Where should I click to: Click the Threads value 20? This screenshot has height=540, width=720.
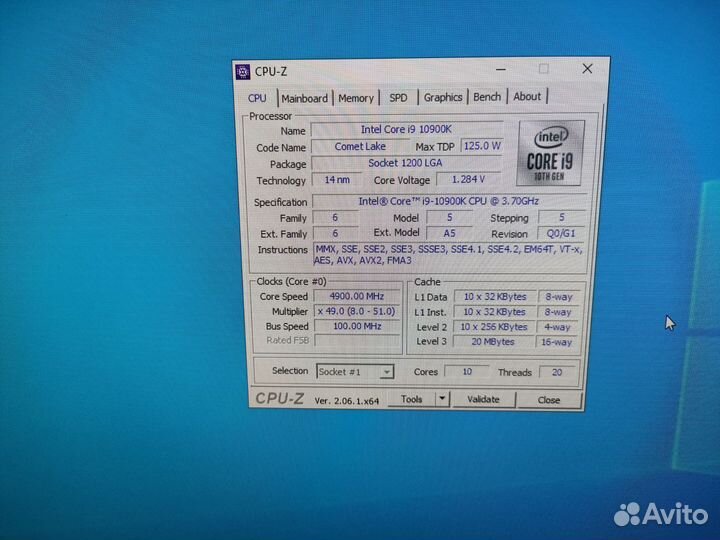[x=557, y=372]
